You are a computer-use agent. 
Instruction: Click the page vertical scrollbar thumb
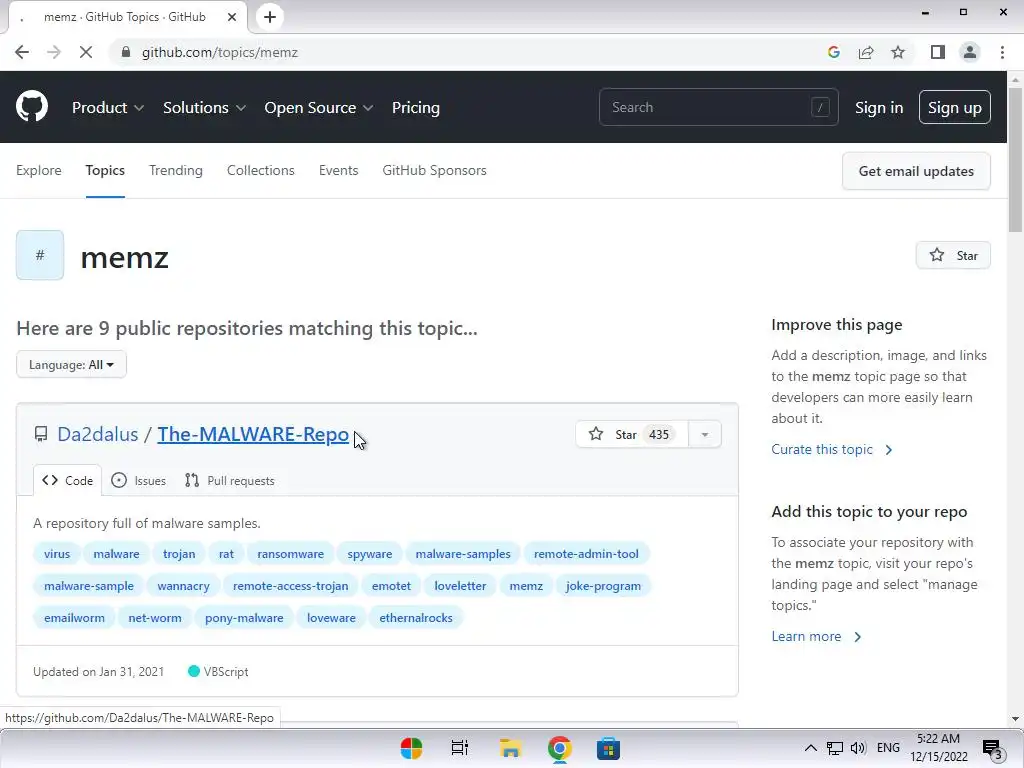pos(1015,160)
